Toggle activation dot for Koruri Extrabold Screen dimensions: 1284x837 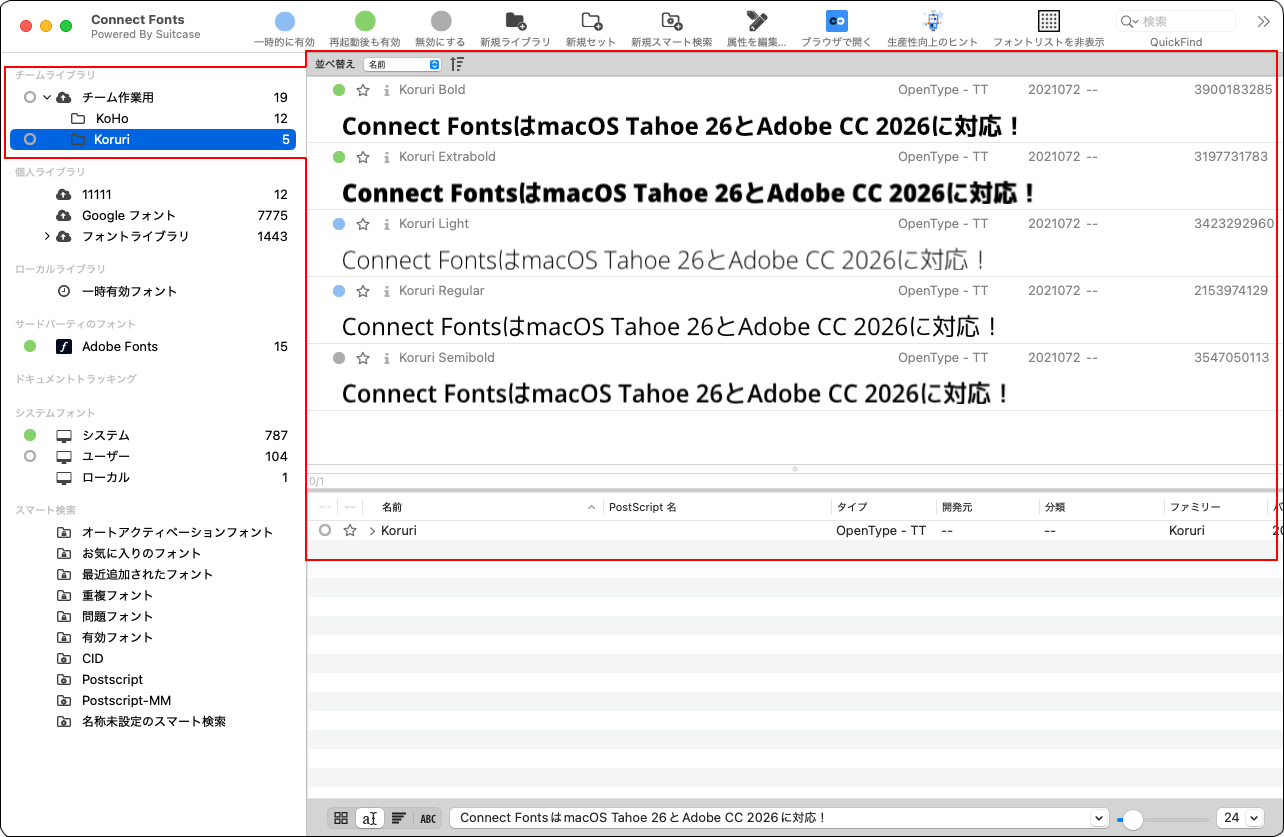coord(339,157)
